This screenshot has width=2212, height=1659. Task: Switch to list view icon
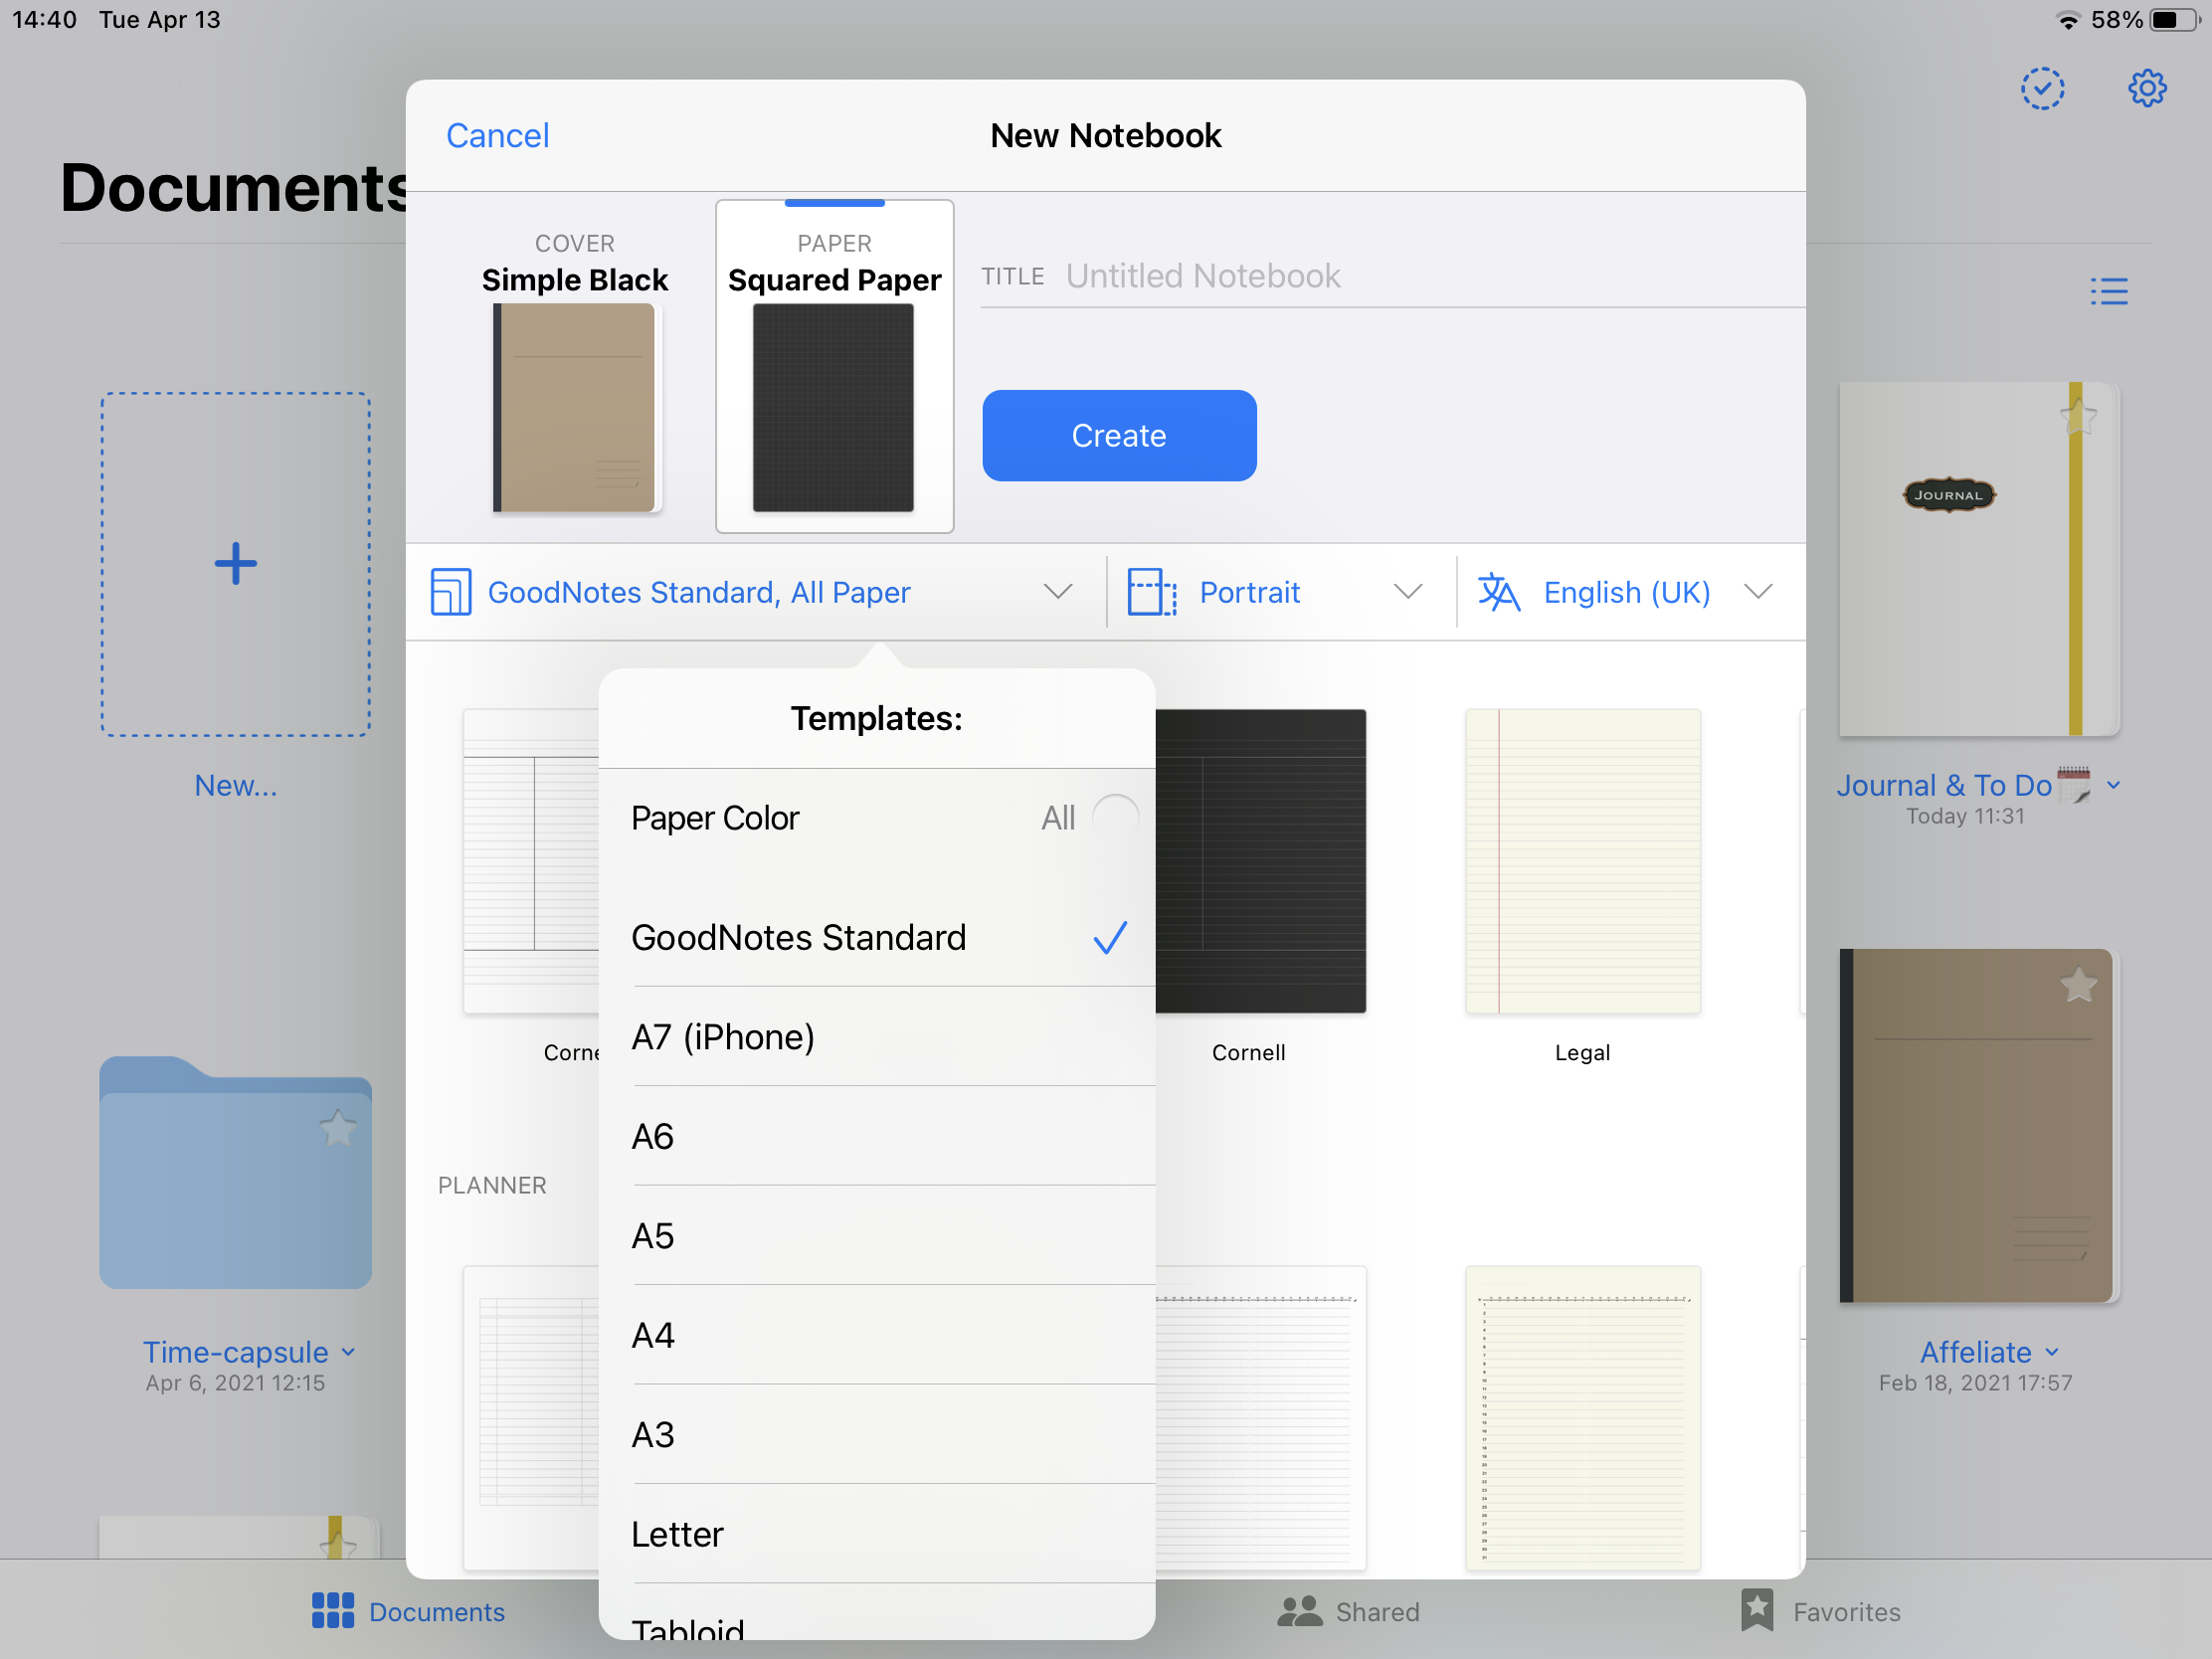click(x=2108, y=291)
